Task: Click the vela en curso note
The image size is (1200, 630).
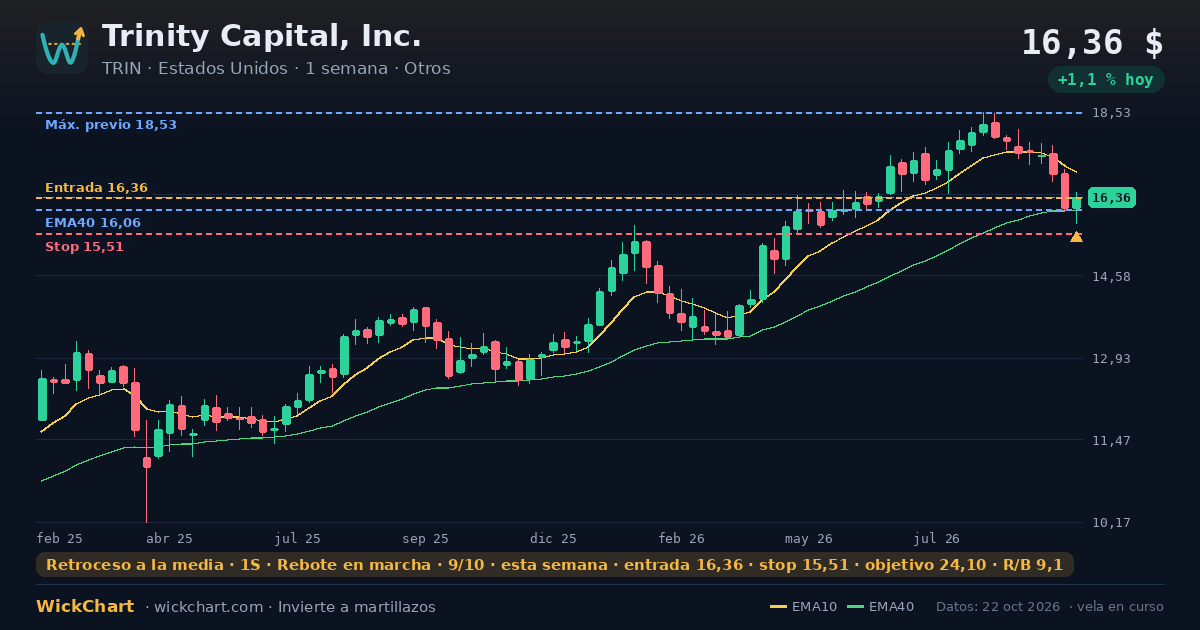Action: click(1121, 607)
